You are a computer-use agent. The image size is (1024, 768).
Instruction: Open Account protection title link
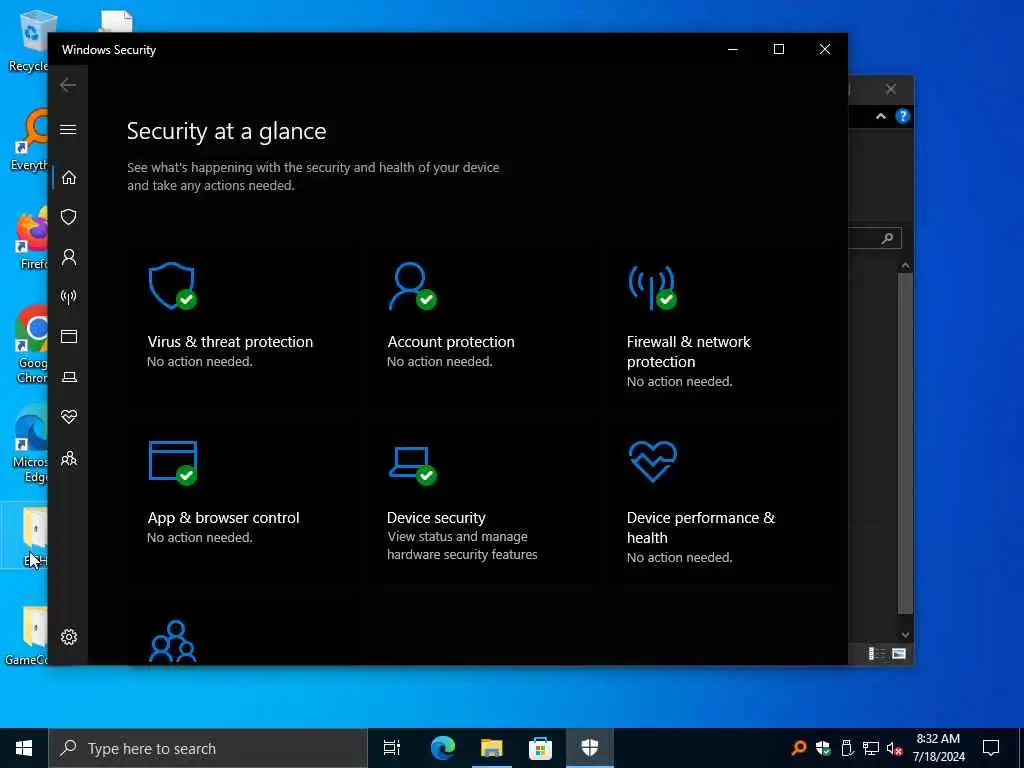click(451, 342)
